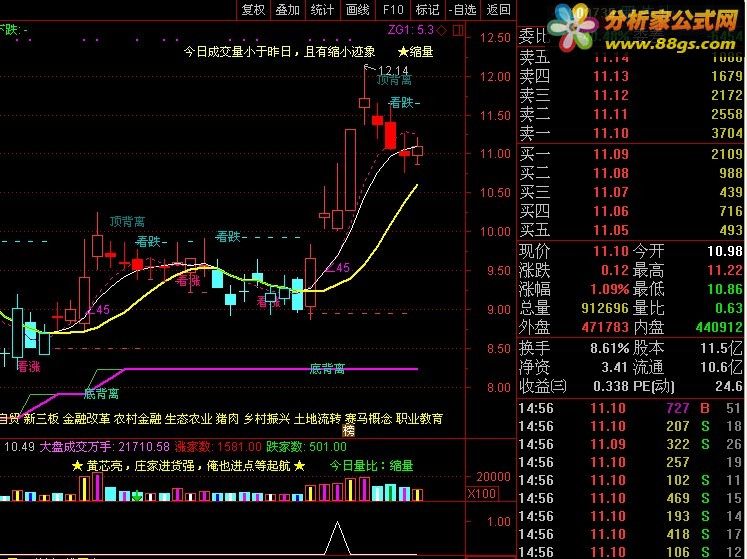Select the 买四 11.06 bid row

631,211
